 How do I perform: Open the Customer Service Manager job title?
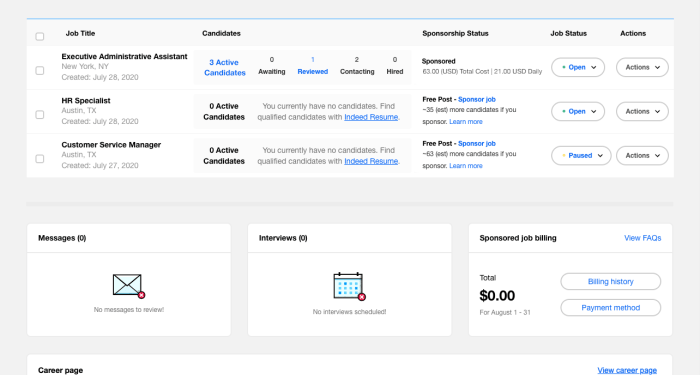(111, 145)
